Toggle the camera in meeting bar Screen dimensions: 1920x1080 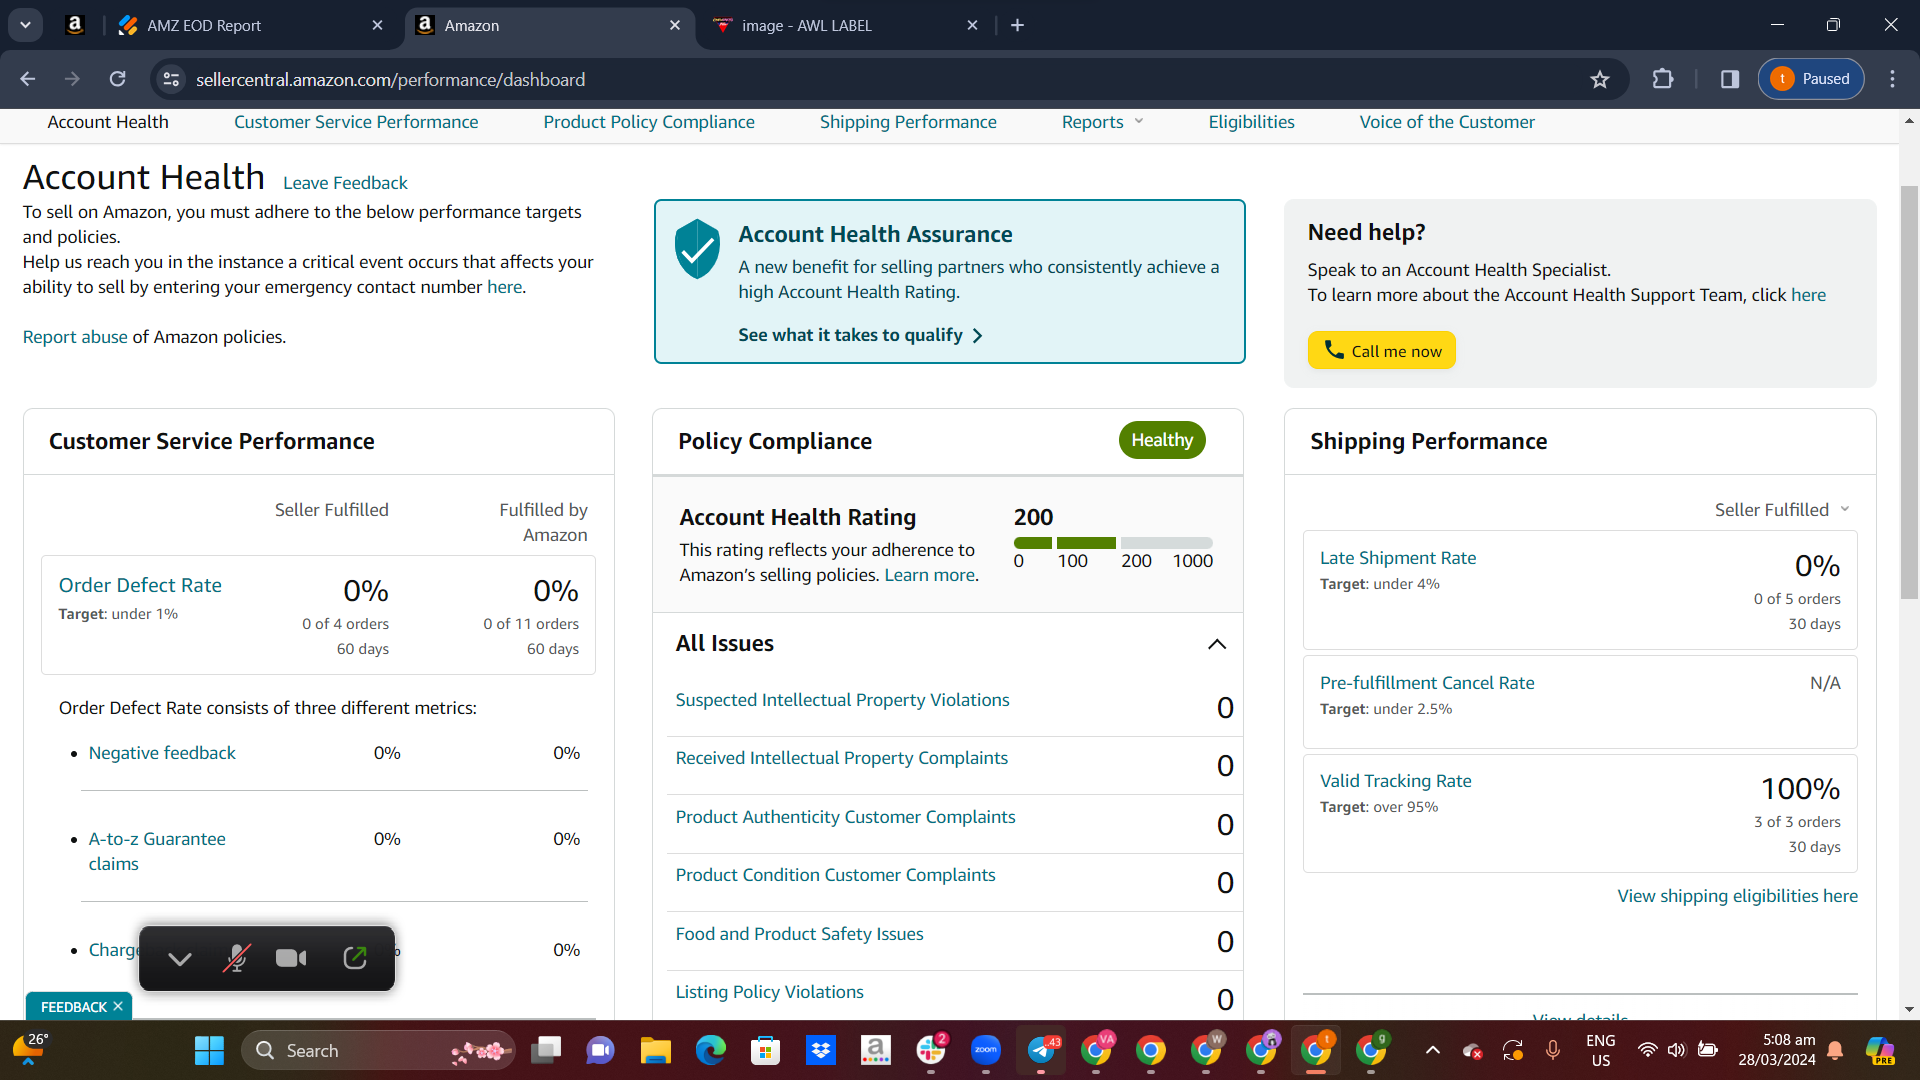tap(291, 959)
